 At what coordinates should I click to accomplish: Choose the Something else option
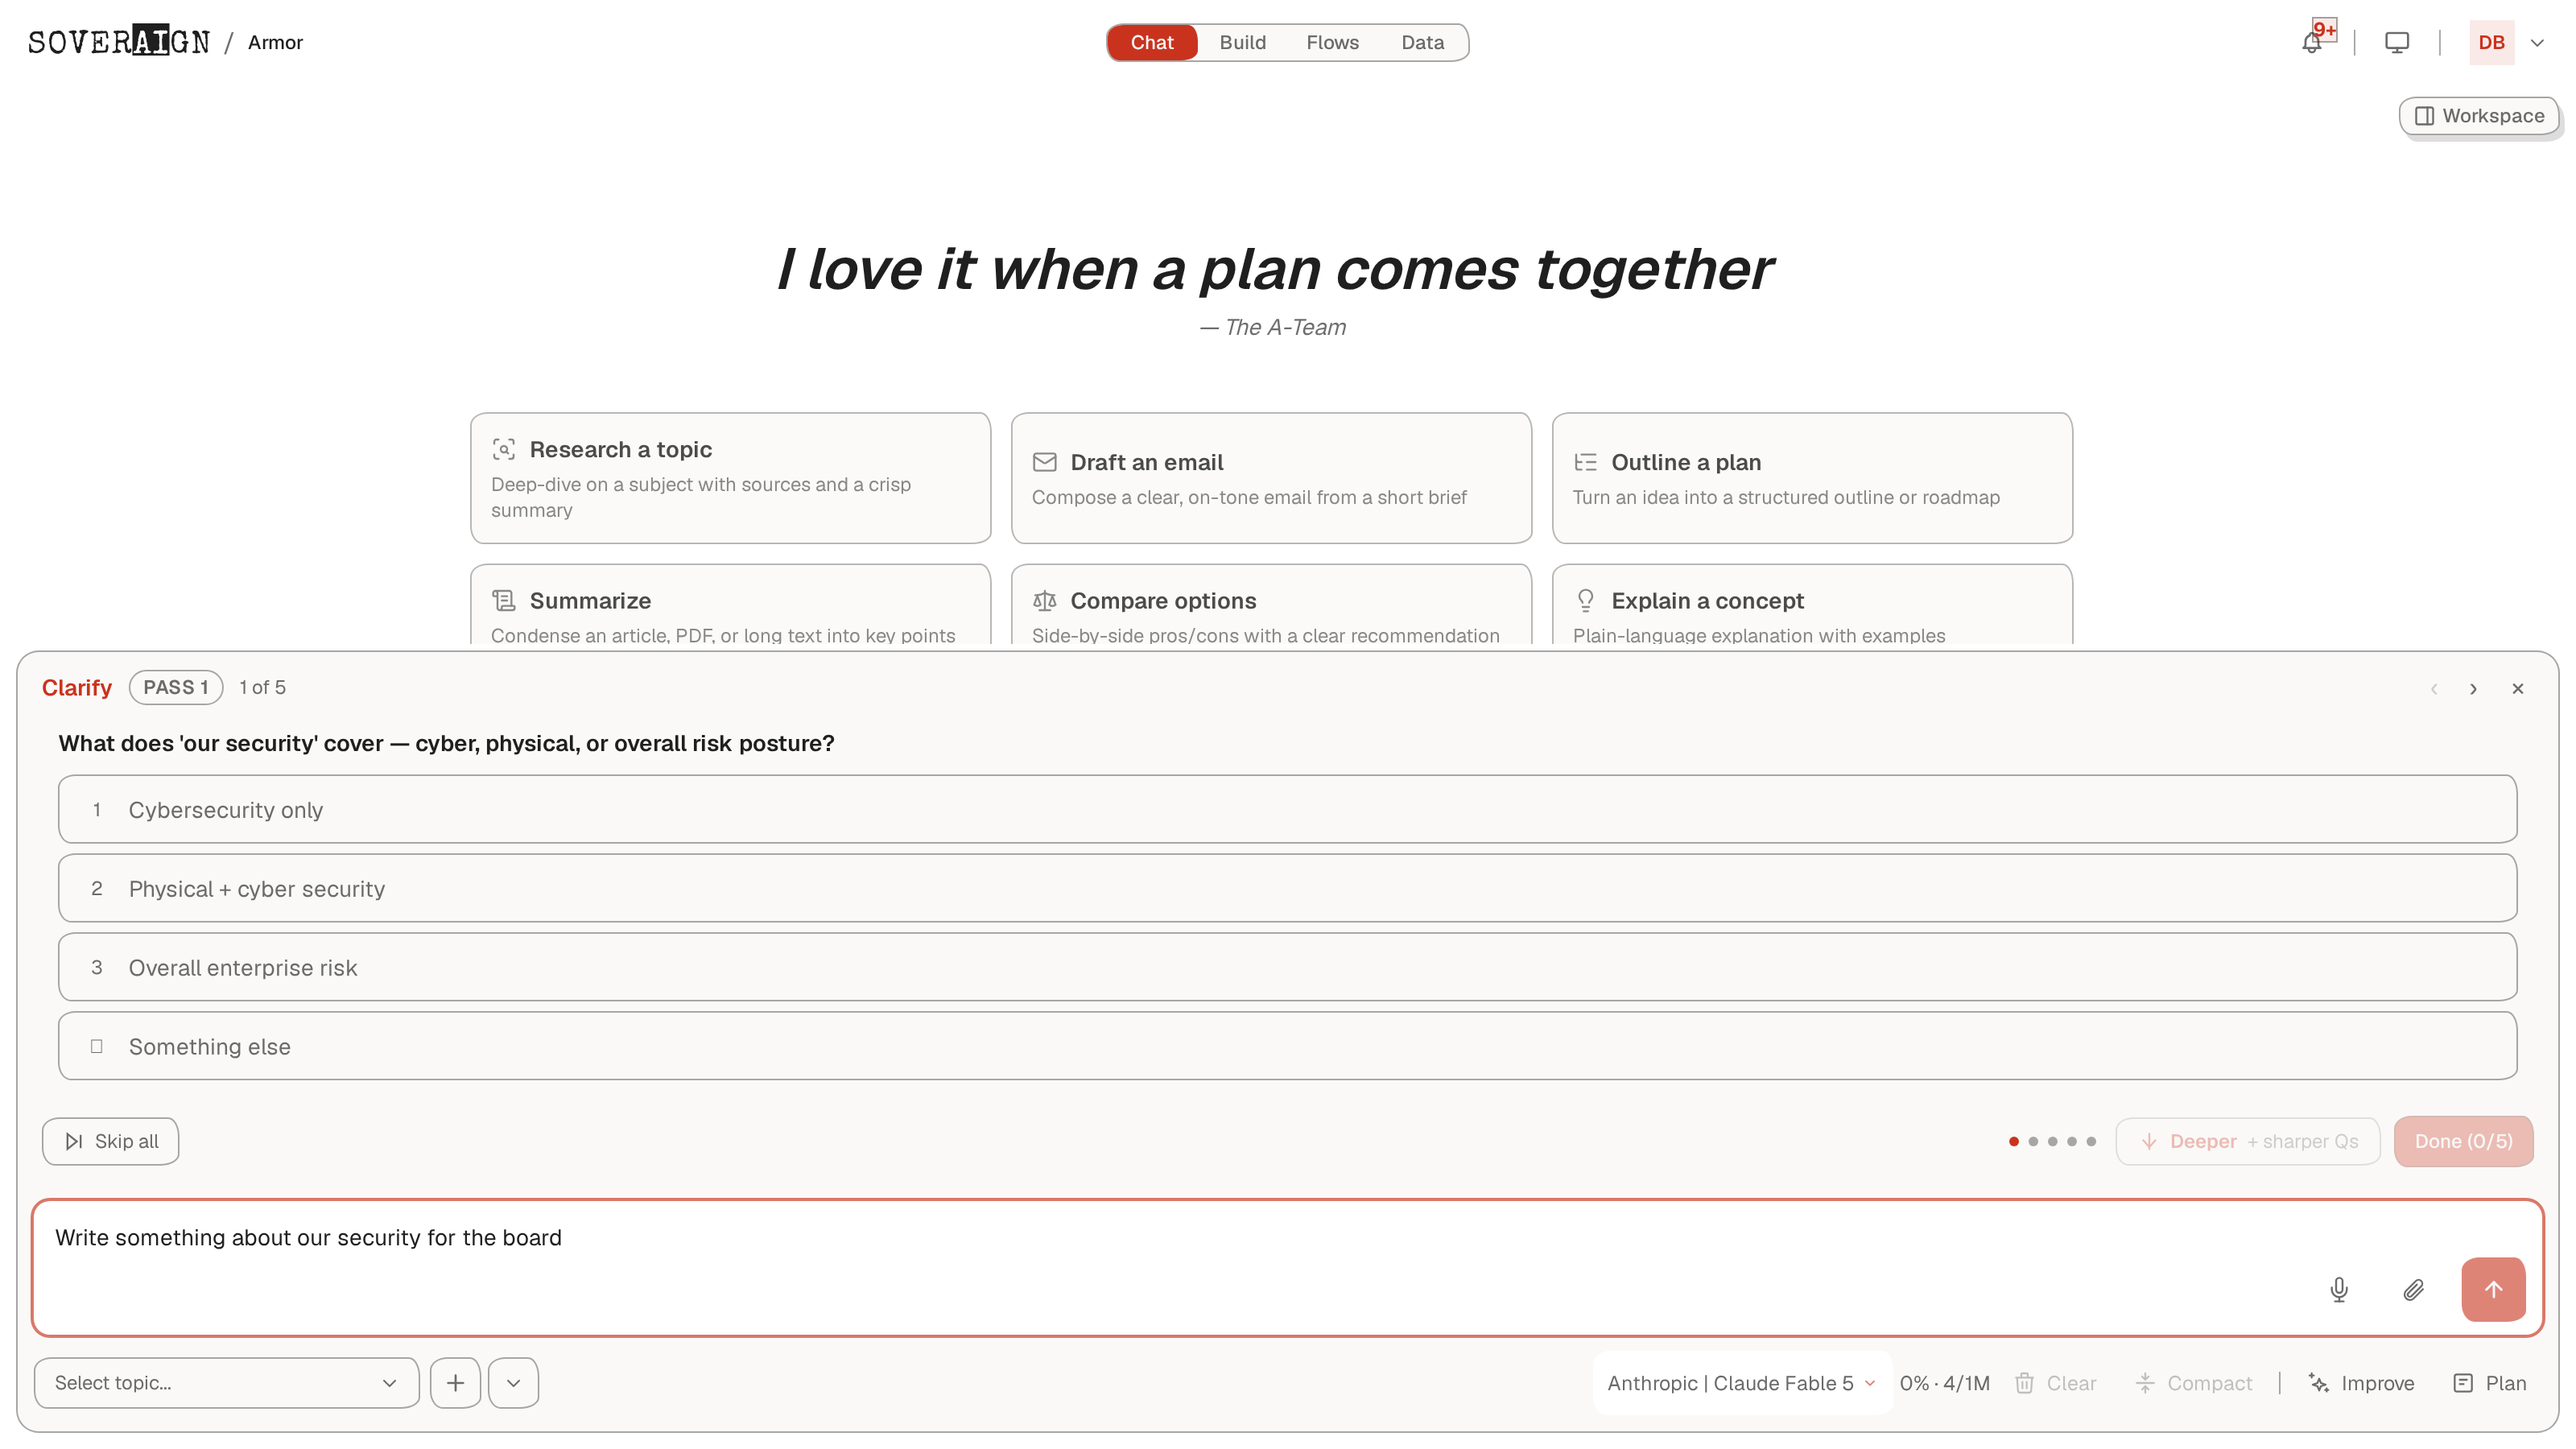pos(1287,1046)
